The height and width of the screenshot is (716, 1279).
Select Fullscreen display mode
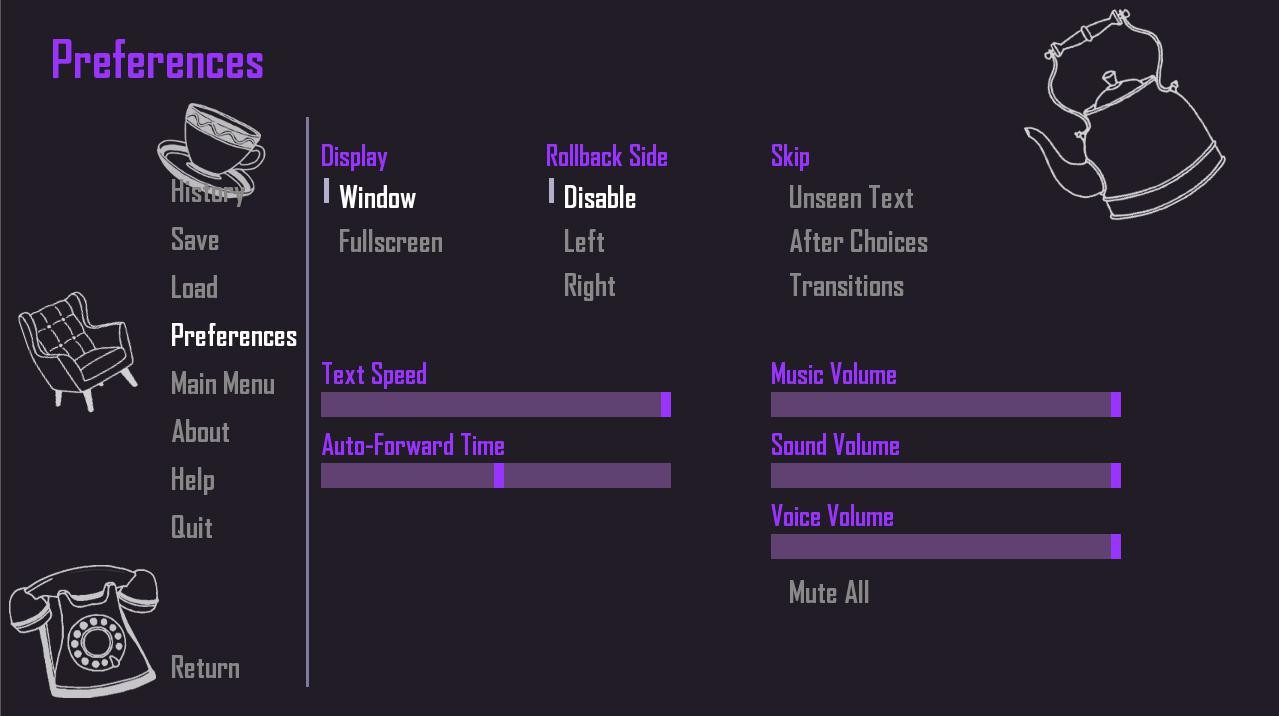(391, 242)
